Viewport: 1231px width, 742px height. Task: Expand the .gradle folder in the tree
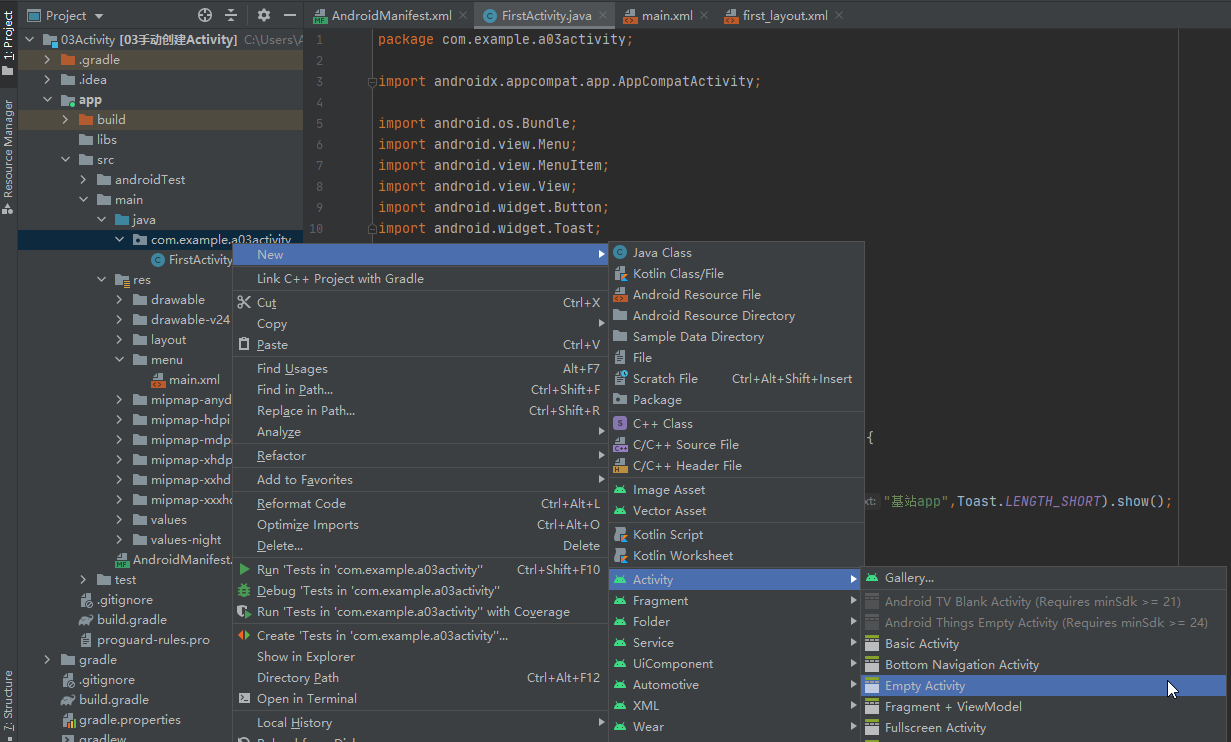(x=47, y=60)
